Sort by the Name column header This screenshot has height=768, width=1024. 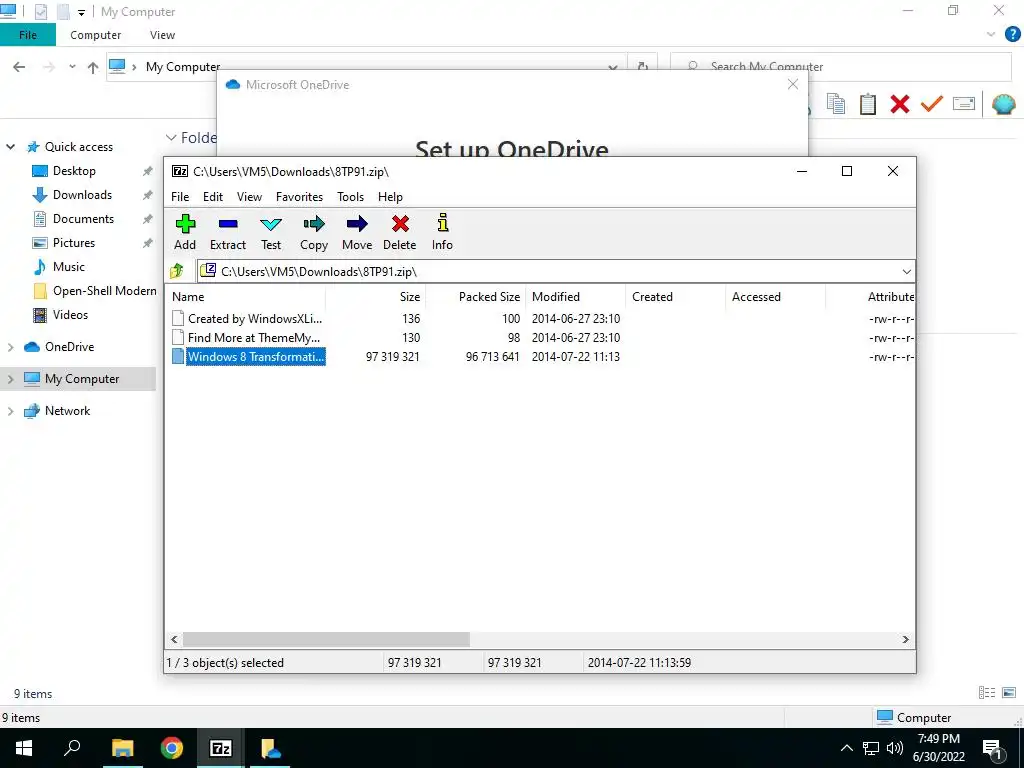[x=245, y=296]
